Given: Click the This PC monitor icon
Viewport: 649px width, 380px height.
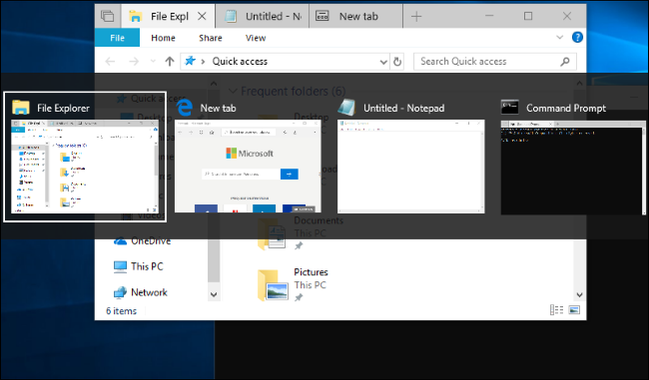Looking at the screenshot, I should pos(120,267).
